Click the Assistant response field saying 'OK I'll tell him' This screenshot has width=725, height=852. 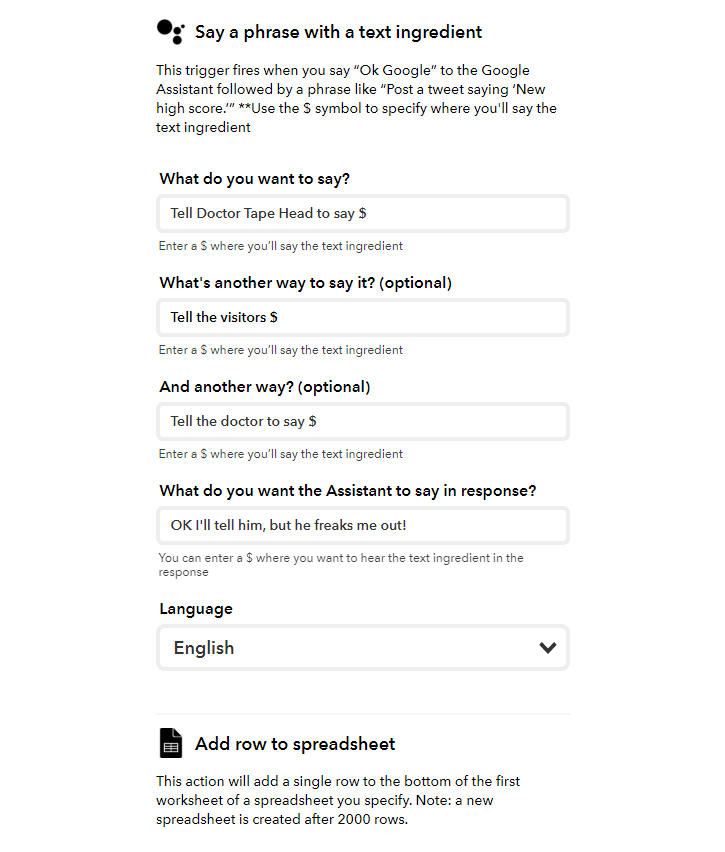(362, 525)
